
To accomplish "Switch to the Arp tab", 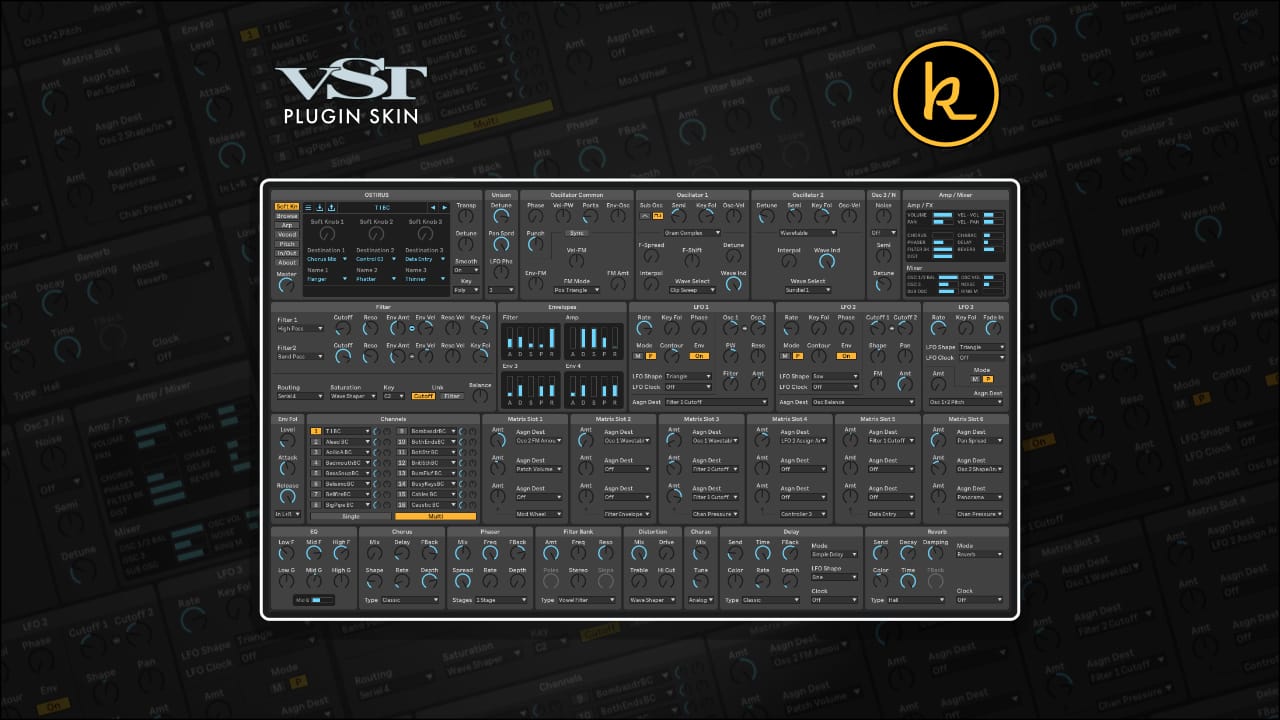I will [x=287, y=225].
